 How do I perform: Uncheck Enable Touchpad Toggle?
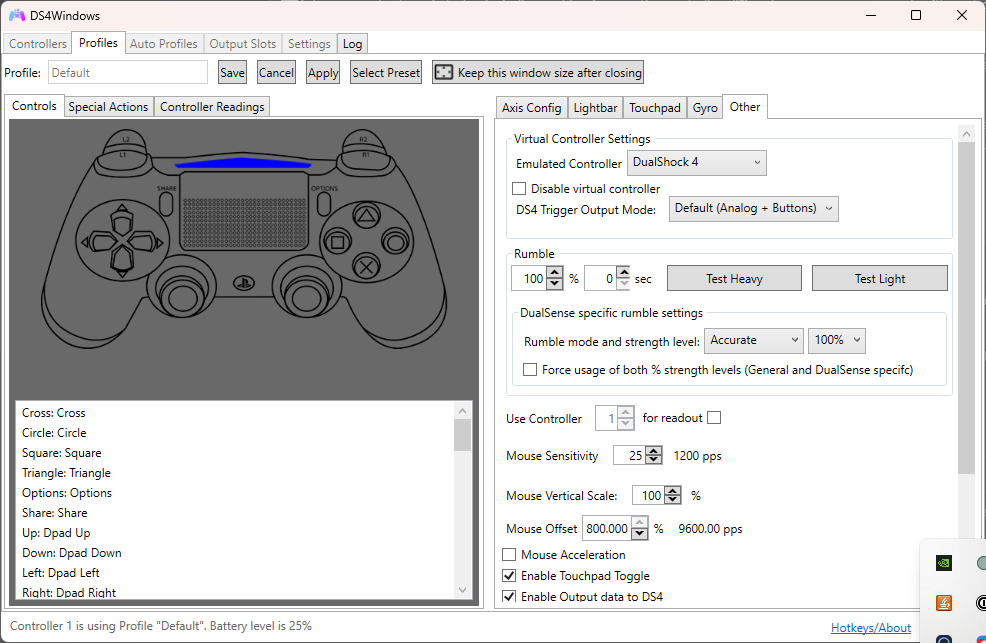coord(509,575)
